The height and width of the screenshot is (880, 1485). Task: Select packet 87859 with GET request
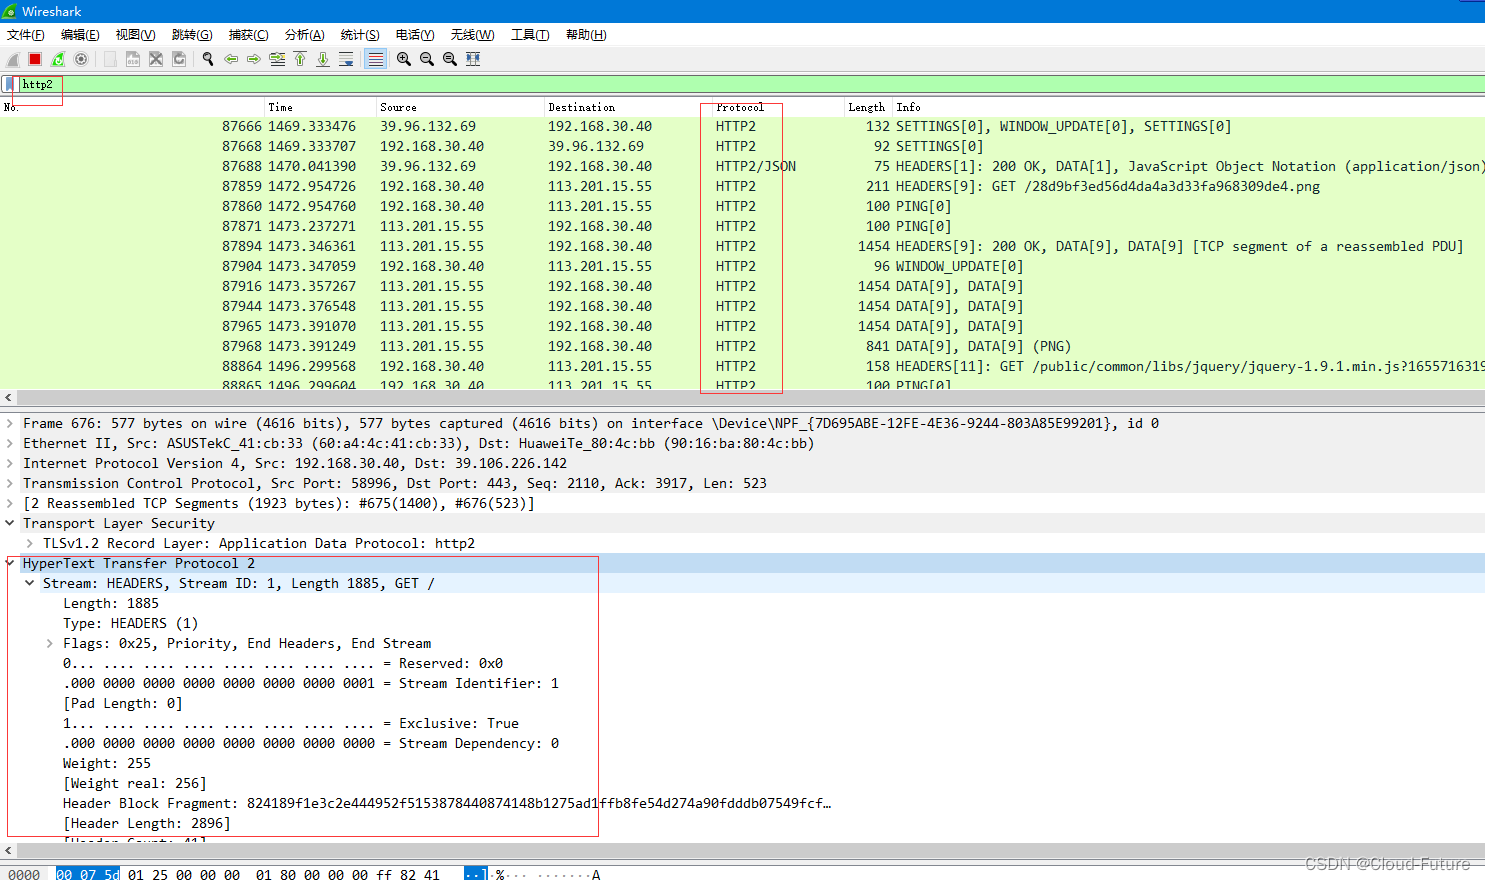click(x=400, y=186)
